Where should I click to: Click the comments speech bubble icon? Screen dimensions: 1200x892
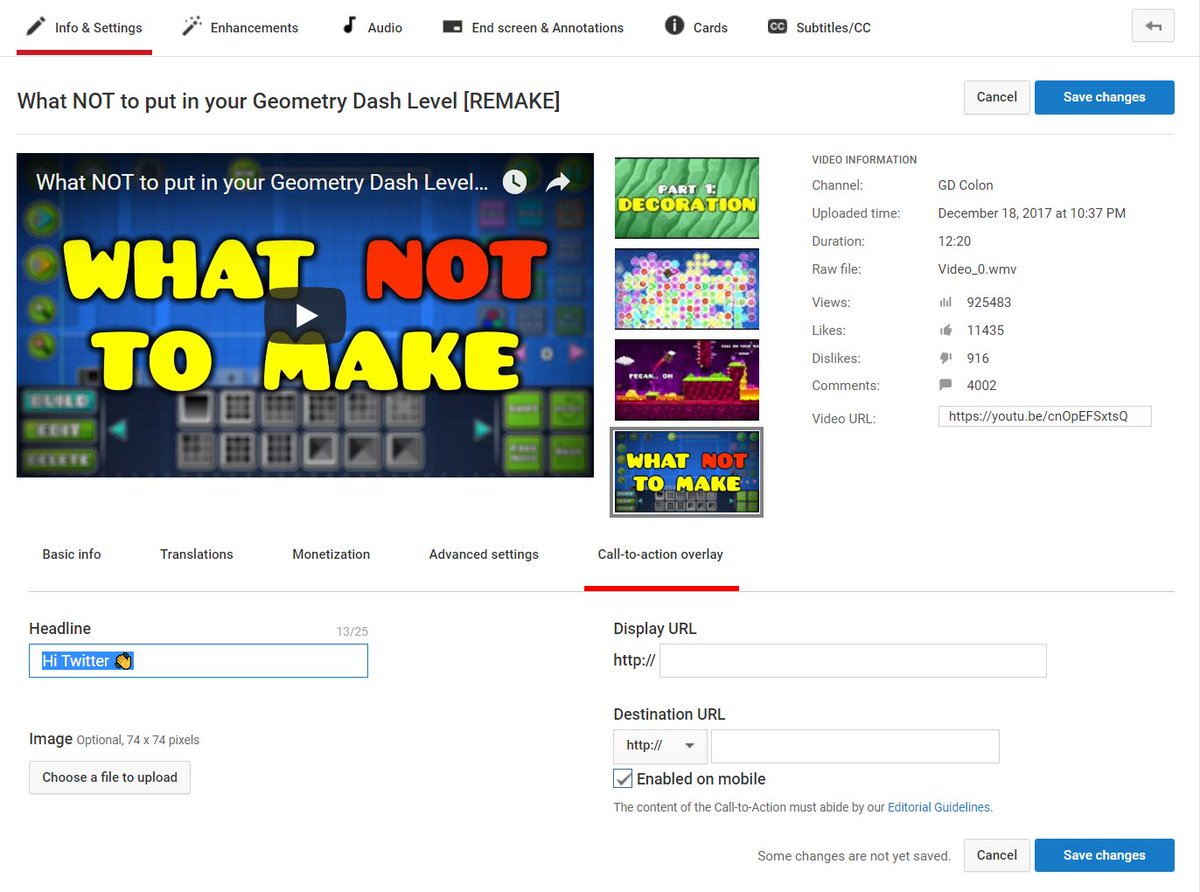(946, 385)
